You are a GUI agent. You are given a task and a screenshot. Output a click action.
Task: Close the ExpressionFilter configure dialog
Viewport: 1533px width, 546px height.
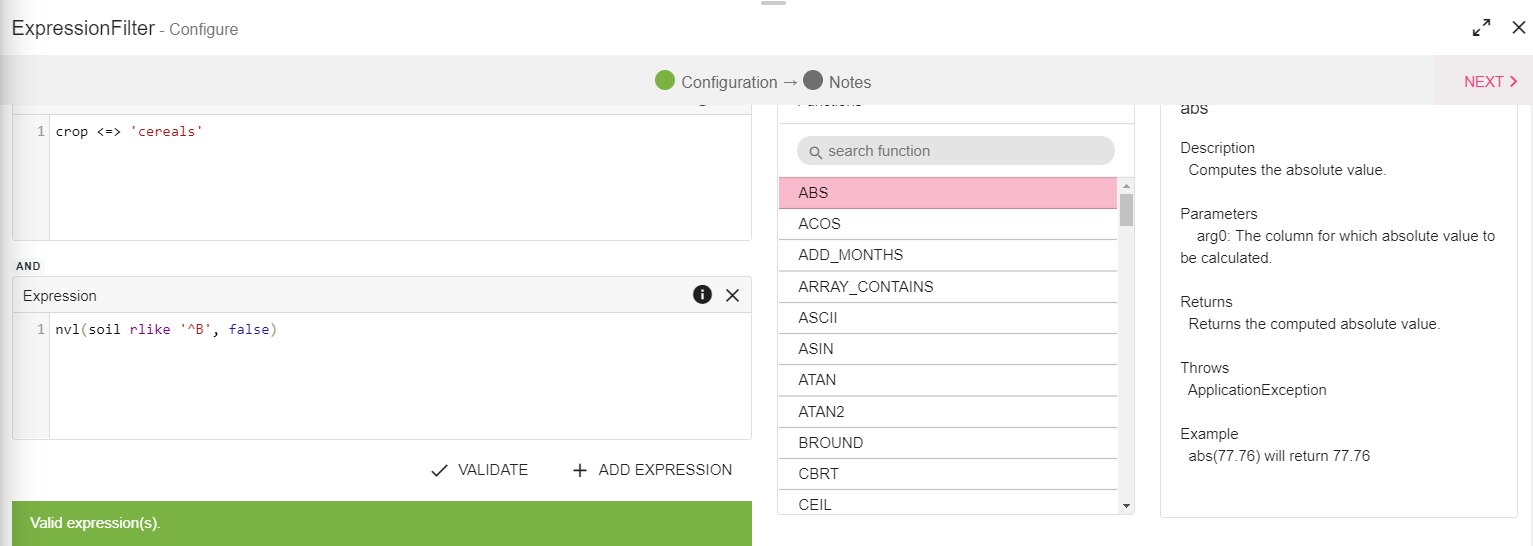tap(1518, 28)
